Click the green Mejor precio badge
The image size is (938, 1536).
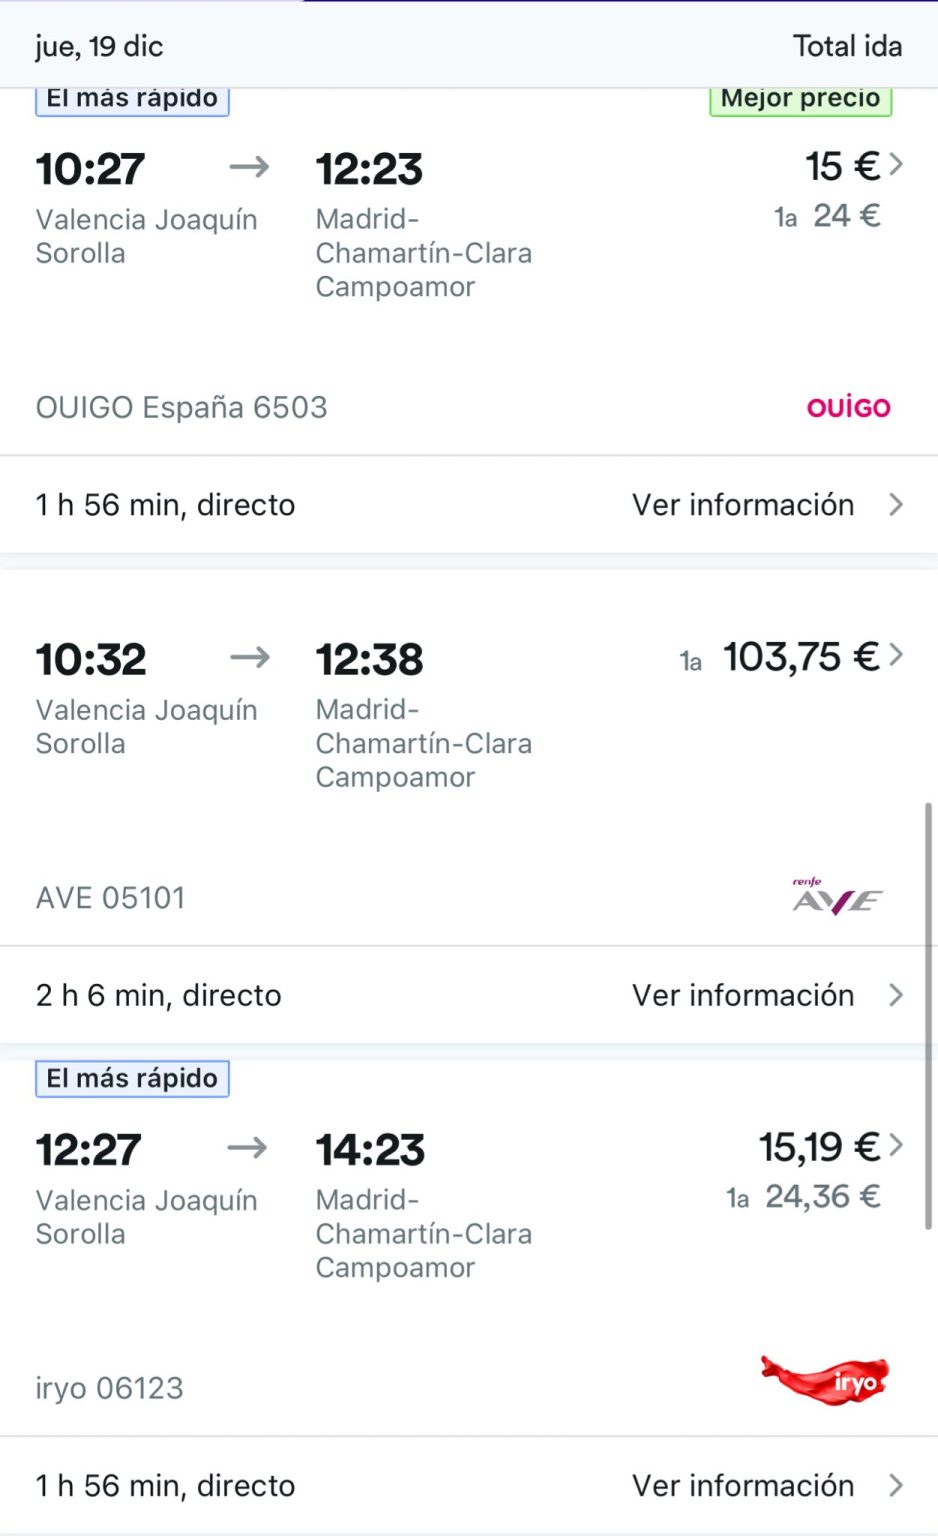800,99
